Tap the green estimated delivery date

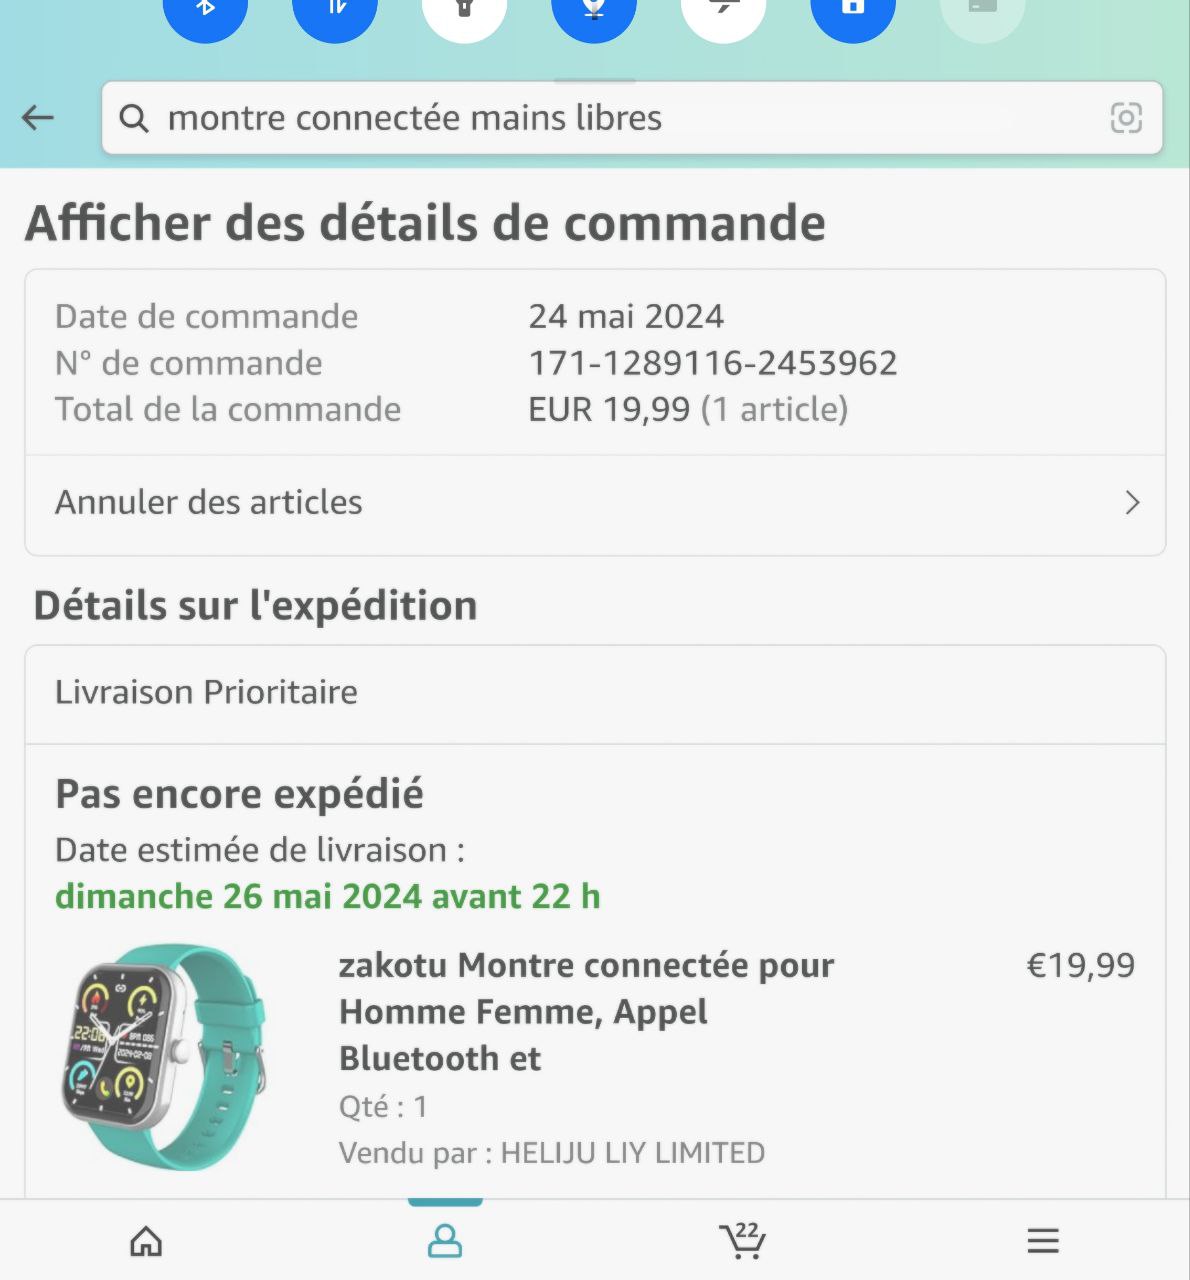(327, 896)
